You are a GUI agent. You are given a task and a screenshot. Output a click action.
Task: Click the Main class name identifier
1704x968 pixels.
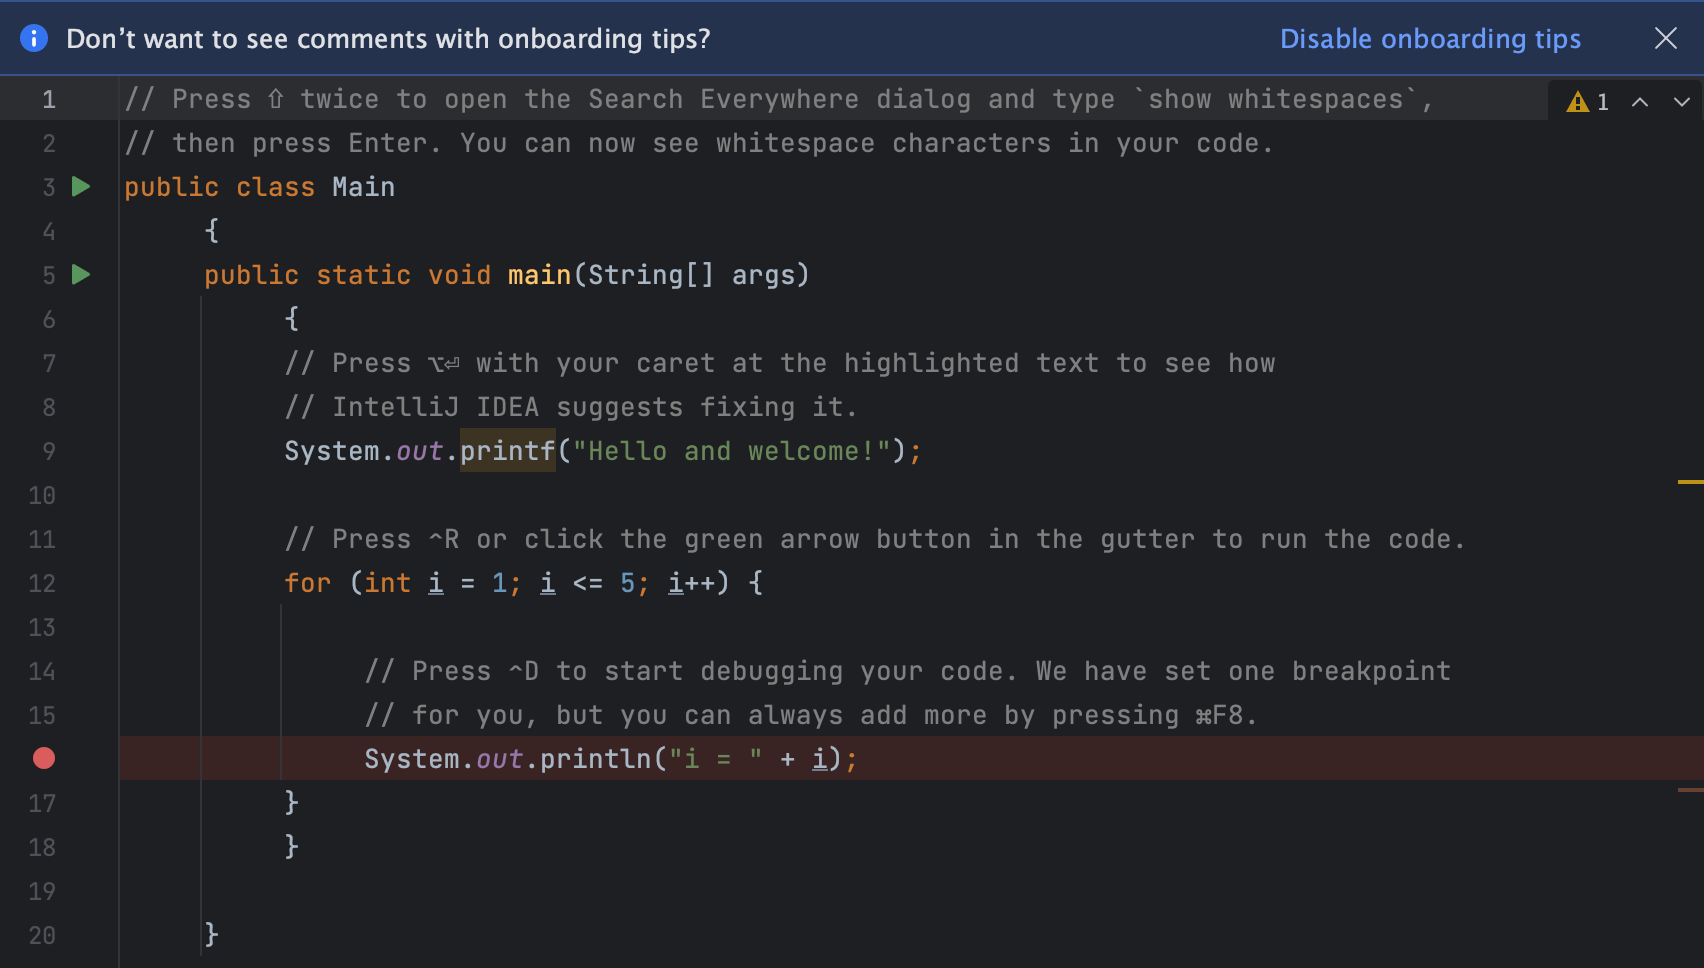(x=363, y=187)
